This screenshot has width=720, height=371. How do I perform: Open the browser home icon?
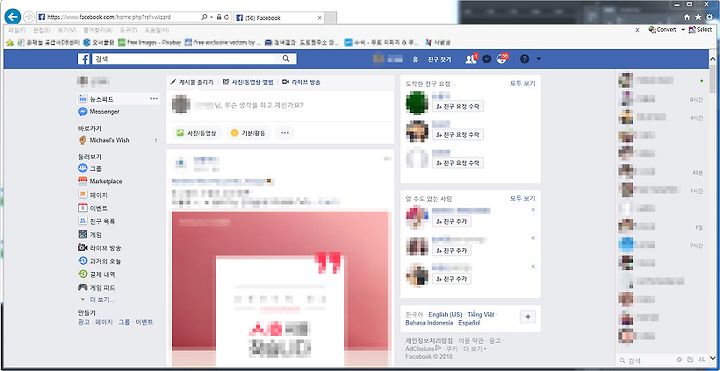click(687, 17)
